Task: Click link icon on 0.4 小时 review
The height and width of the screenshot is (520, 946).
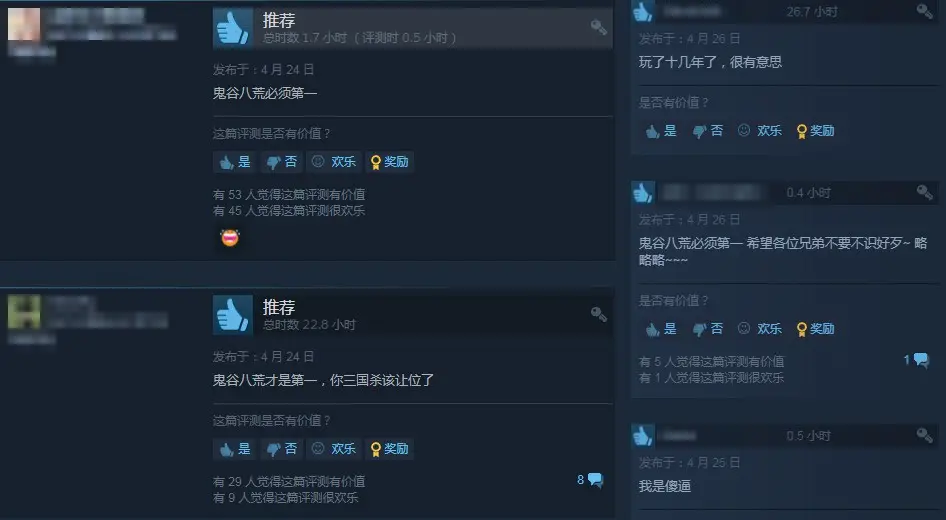Action: click(924, 192)
